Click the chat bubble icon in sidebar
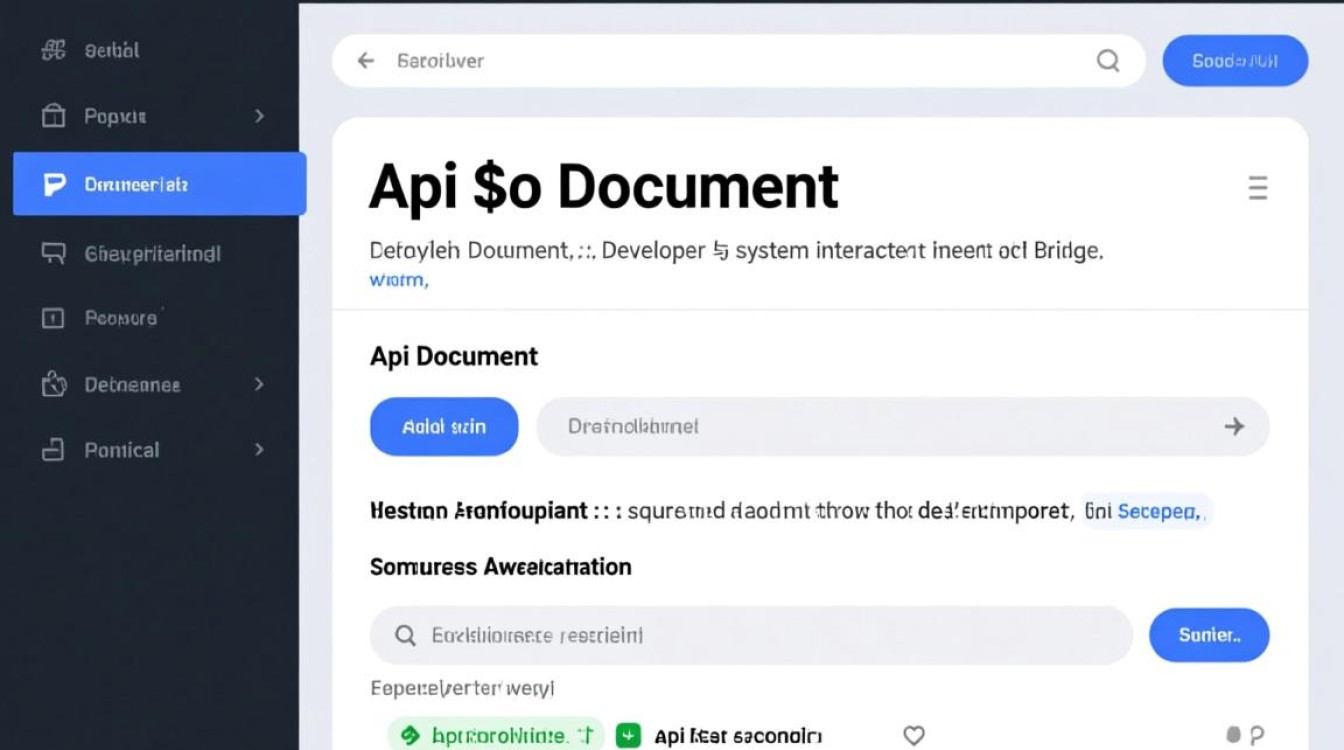The width and height of the screenshot is (1344, 750). point(53,253)
